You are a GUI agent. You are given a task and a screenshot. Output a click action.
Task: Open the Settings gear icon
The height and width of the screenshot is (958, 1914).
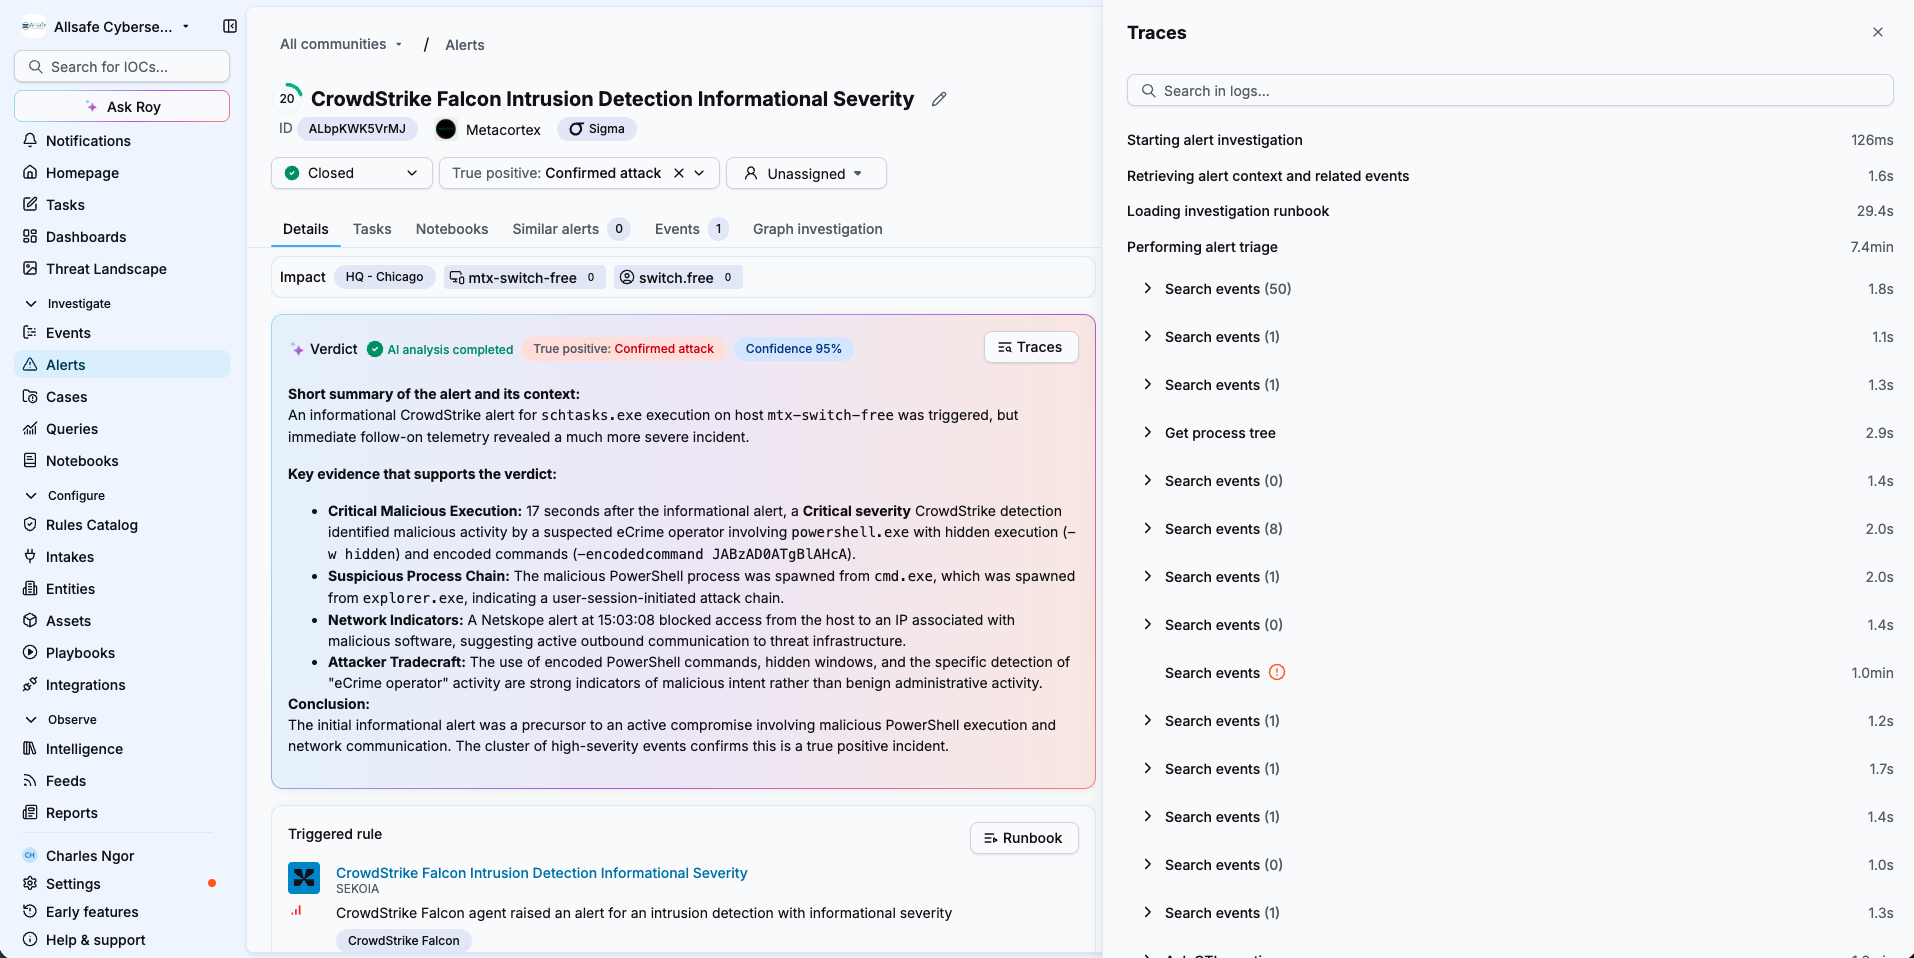coord(30,883)
